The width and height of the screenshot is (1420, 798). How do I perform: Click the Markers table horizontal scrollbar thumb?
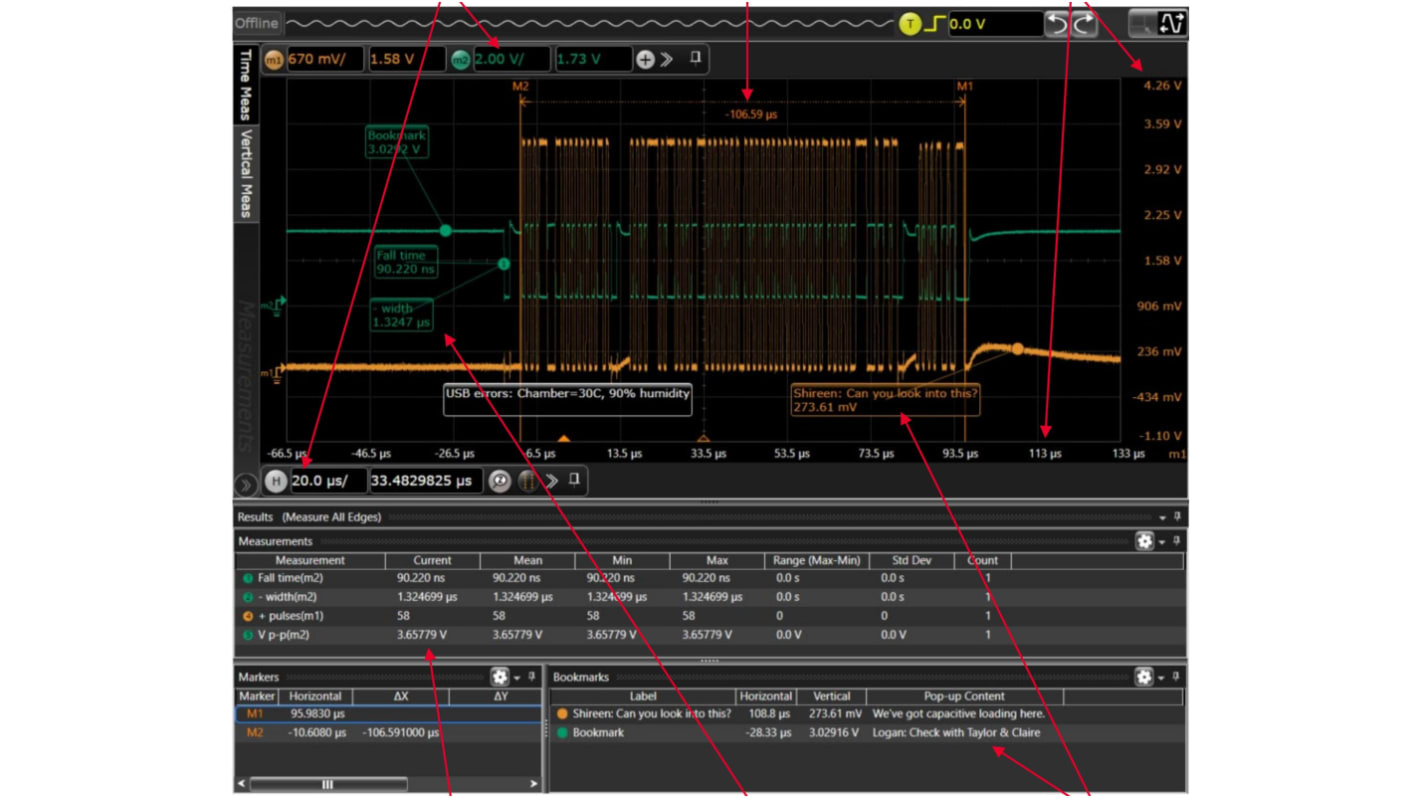click(328, 784)
